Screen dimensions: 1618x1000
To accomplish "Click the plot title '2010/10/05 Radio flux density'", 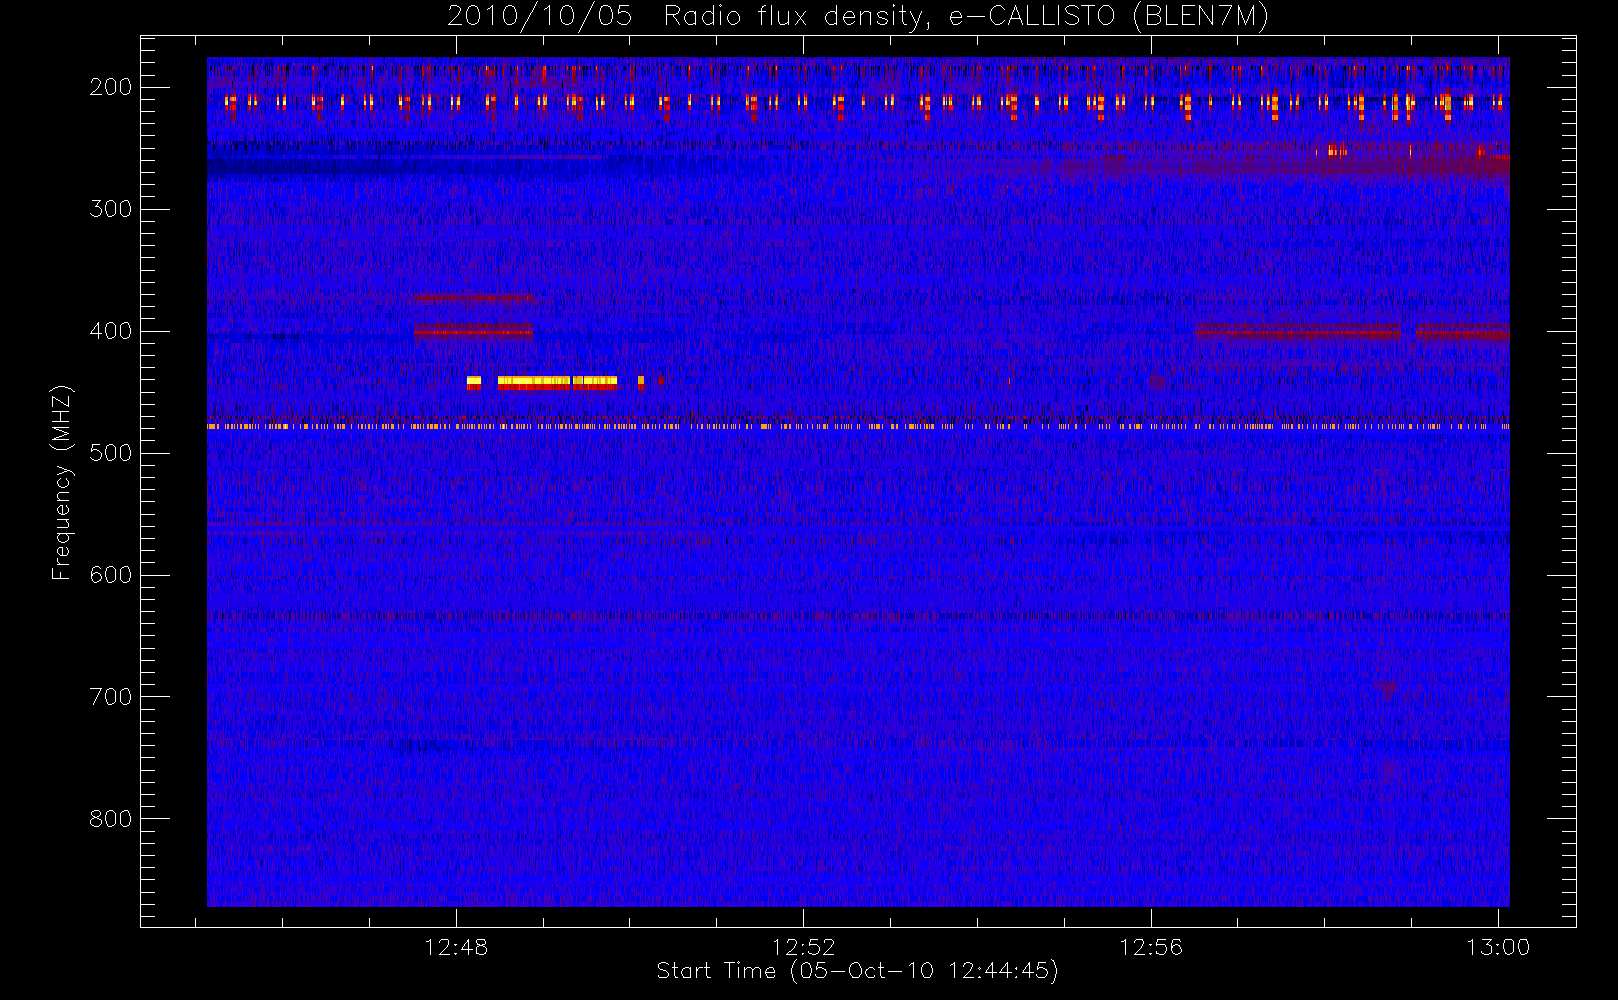I will click(685, 17).
